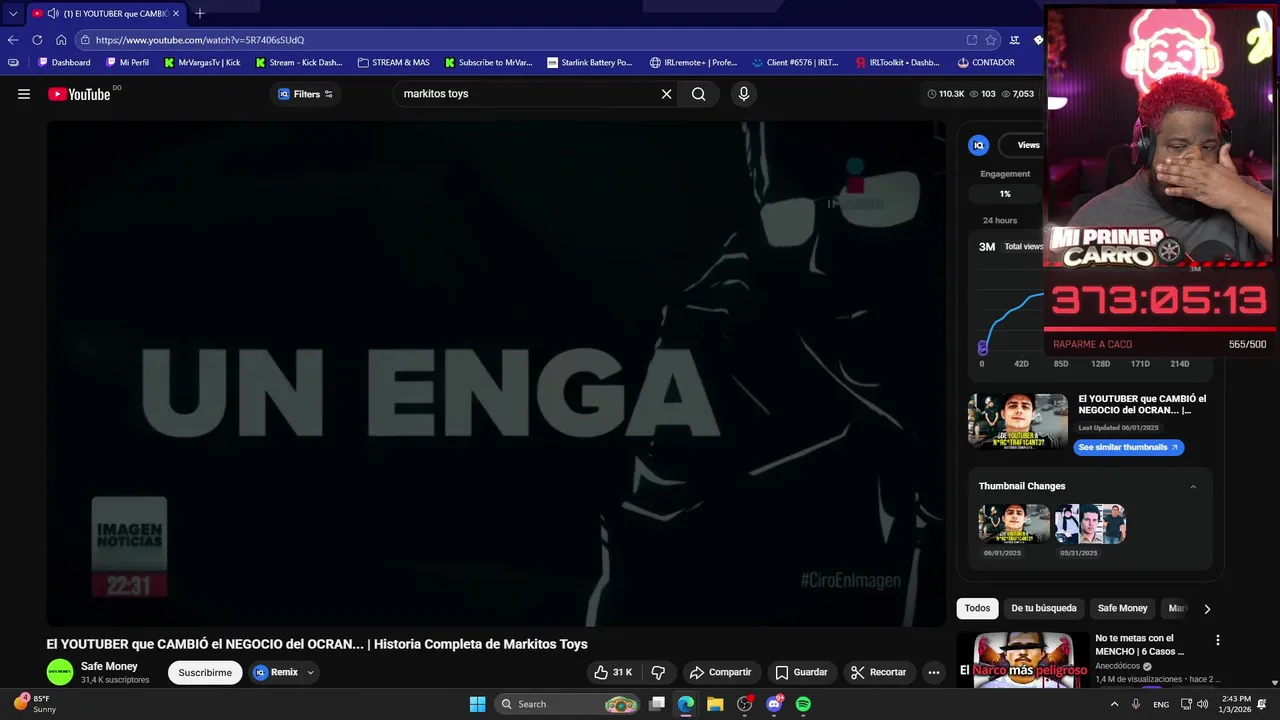Open the Mi Perfil bookmark
The height and width of the screenshot is (720, 1280).
[127, 62]
